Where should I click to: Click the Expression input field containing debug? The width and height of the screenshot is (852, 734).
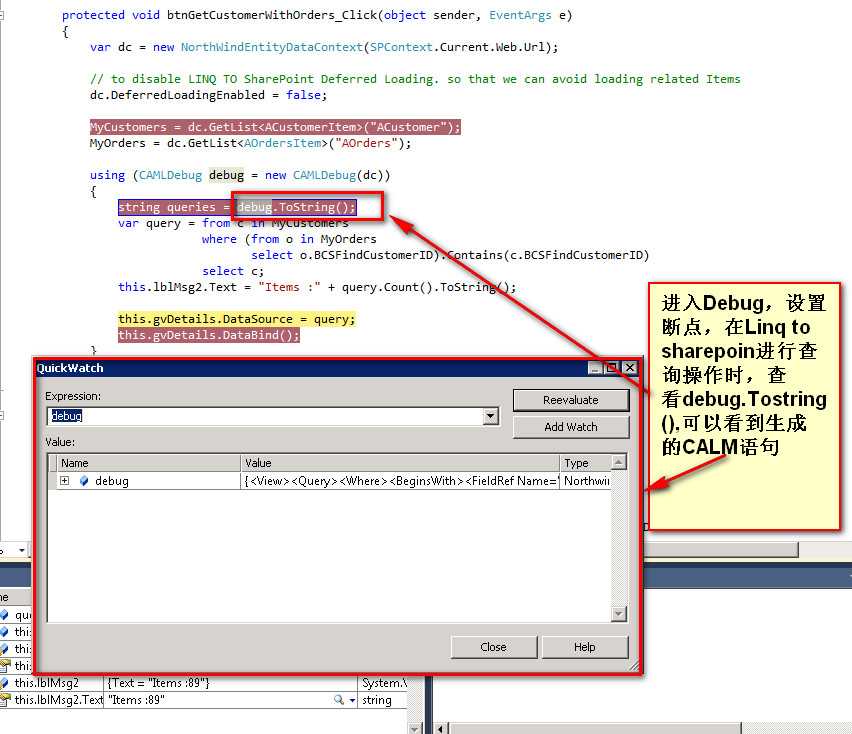(265, 416)
